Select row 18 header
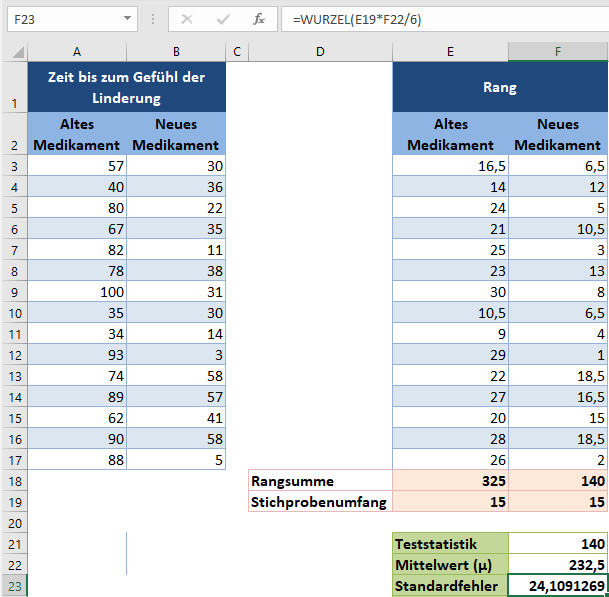 coord(14,481)
